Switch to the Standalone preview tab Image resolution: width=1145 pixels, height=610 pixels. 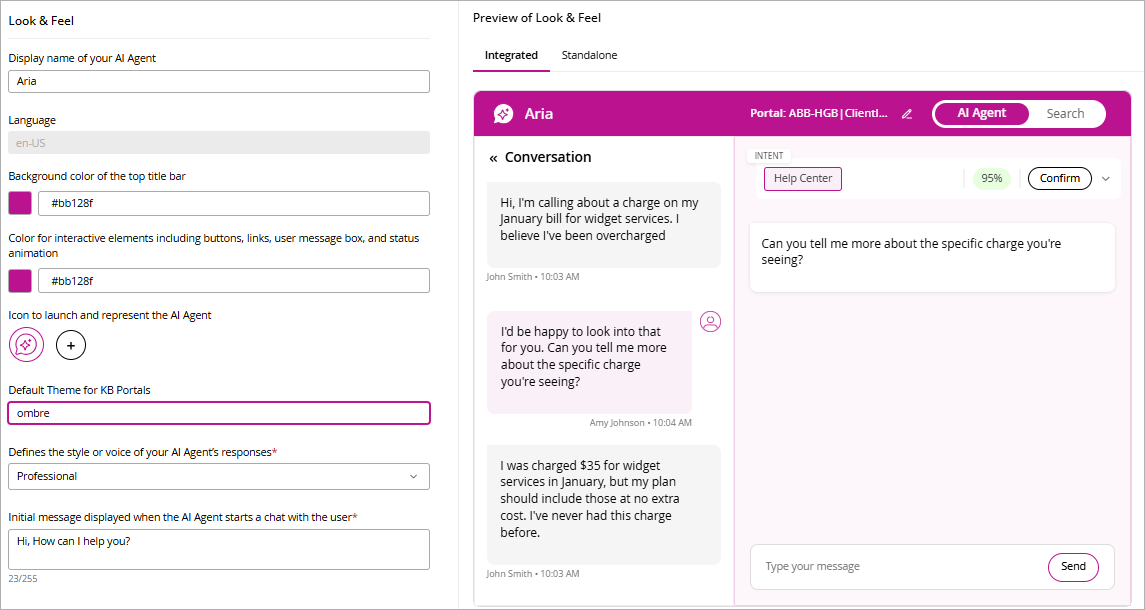click(x=589, y=55)
